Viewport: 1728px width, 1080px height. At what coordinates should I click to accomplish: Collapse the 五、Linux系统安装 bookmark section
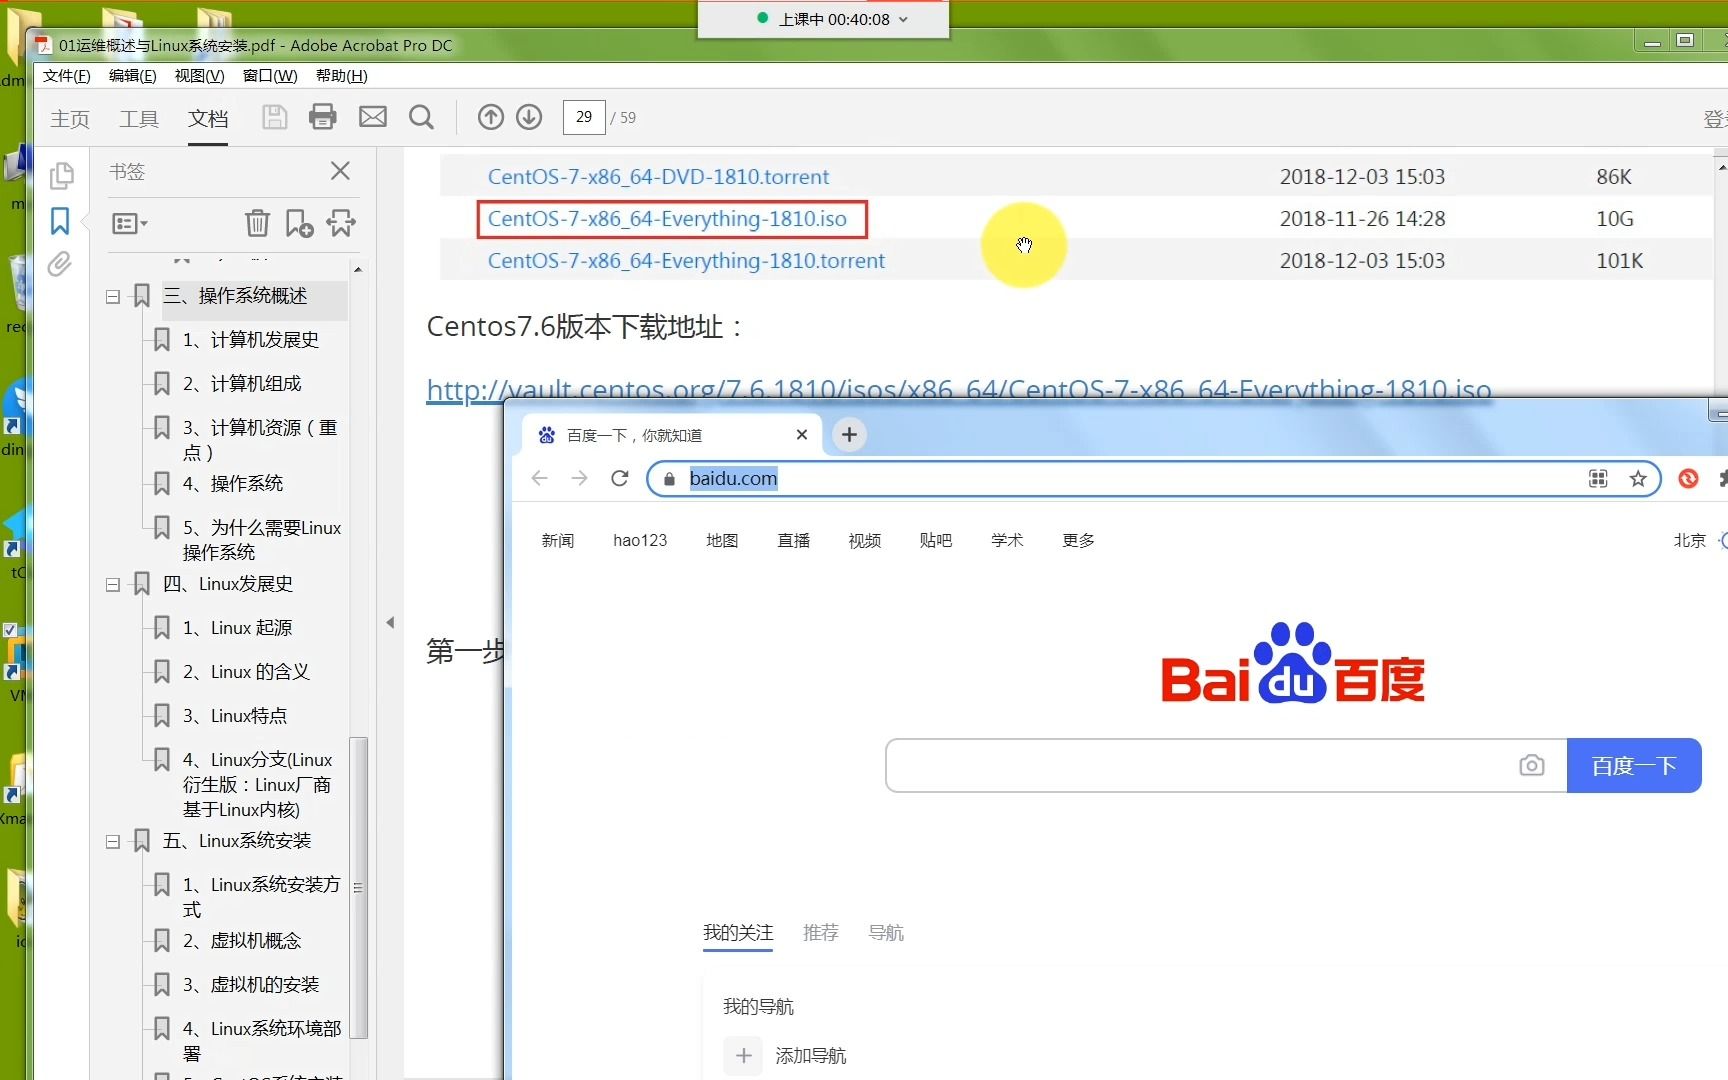coord(113,841)
